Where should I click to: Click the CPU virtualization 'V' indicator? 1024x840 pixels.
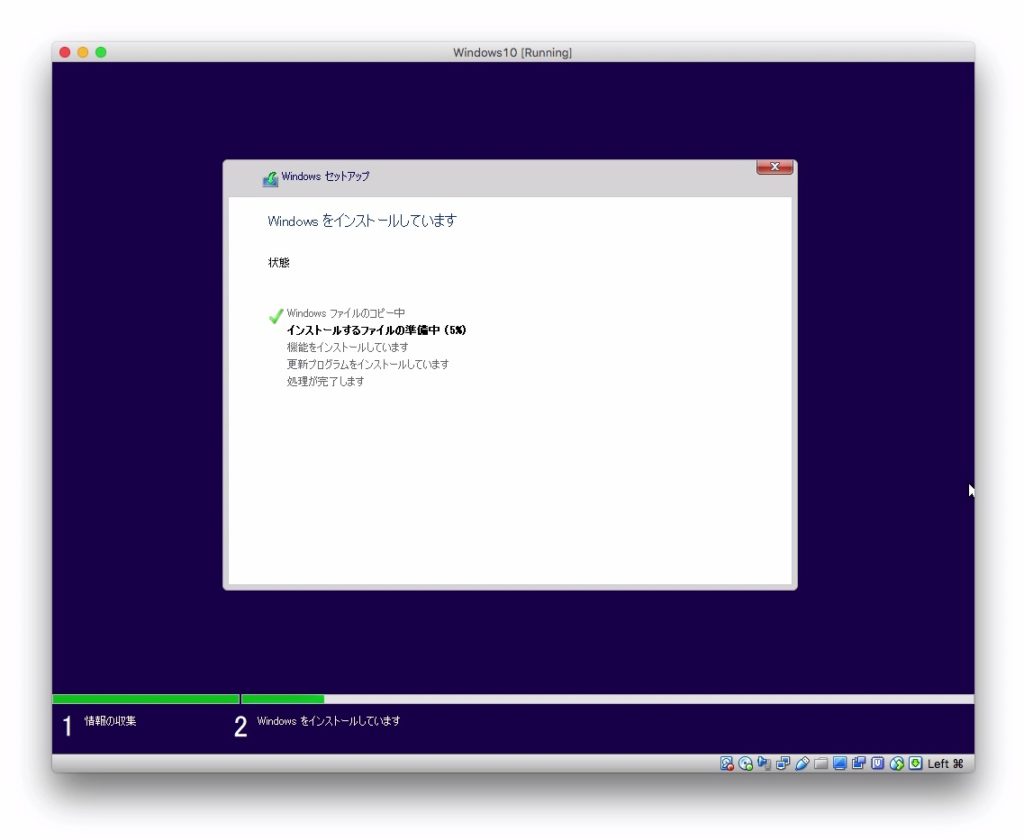pos(878,763)
